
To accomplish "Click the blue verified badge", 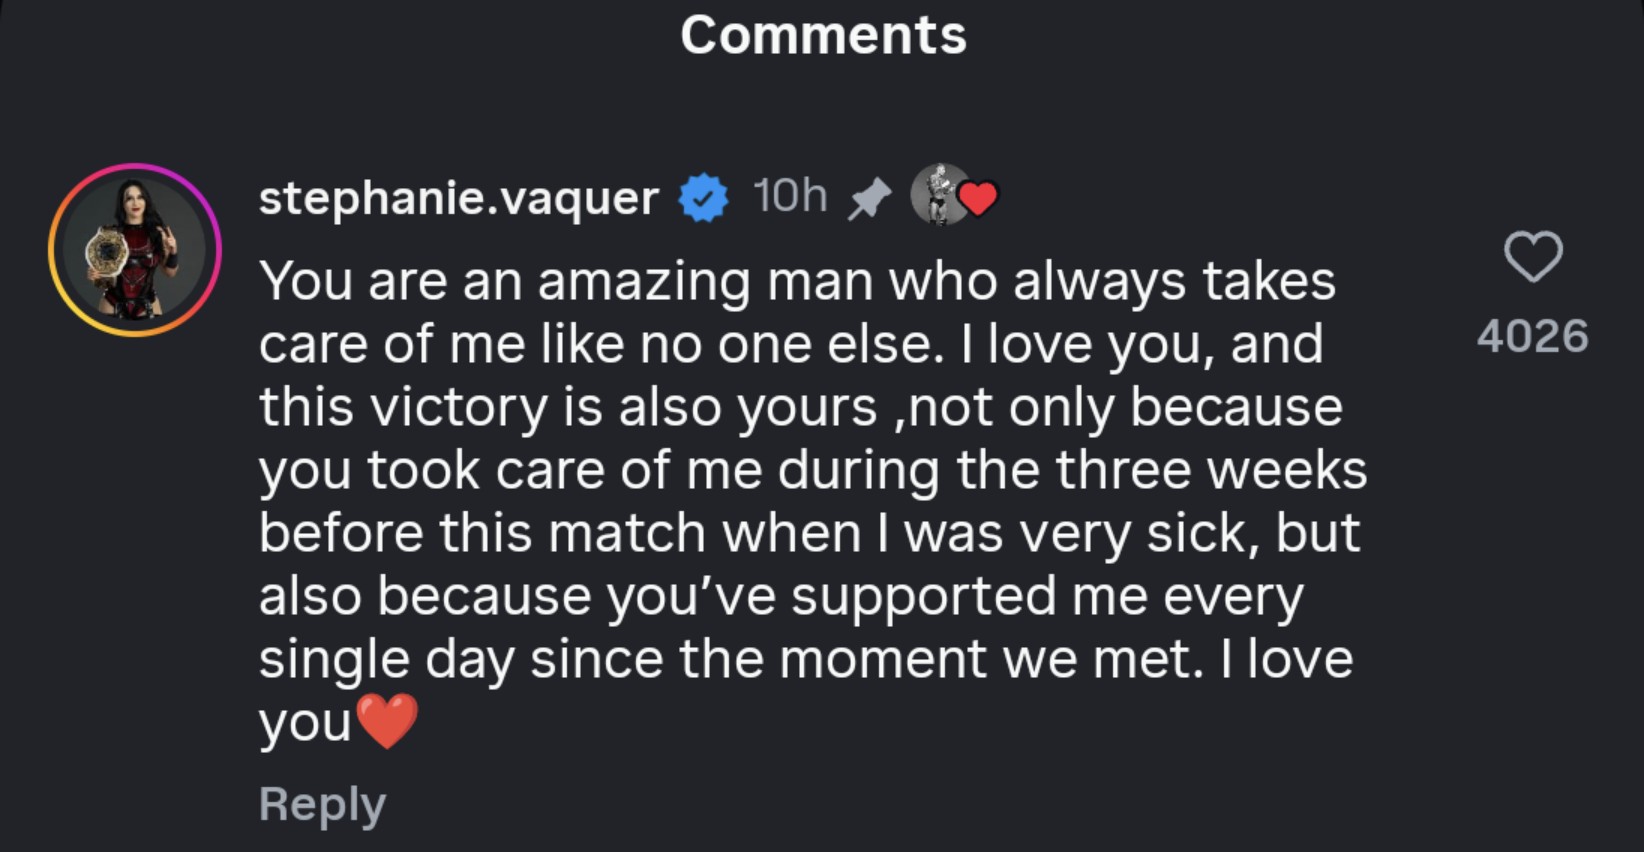I will pyautogui.click(x=704, y=198).
